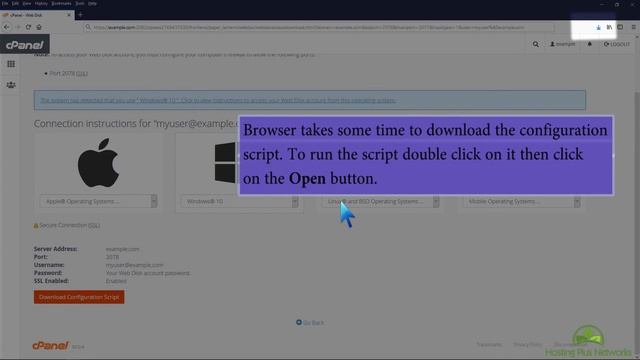Viewport: 640px width, 360px height.
Task: Click Privacy Policy footer link
Action: pos(528,345)
